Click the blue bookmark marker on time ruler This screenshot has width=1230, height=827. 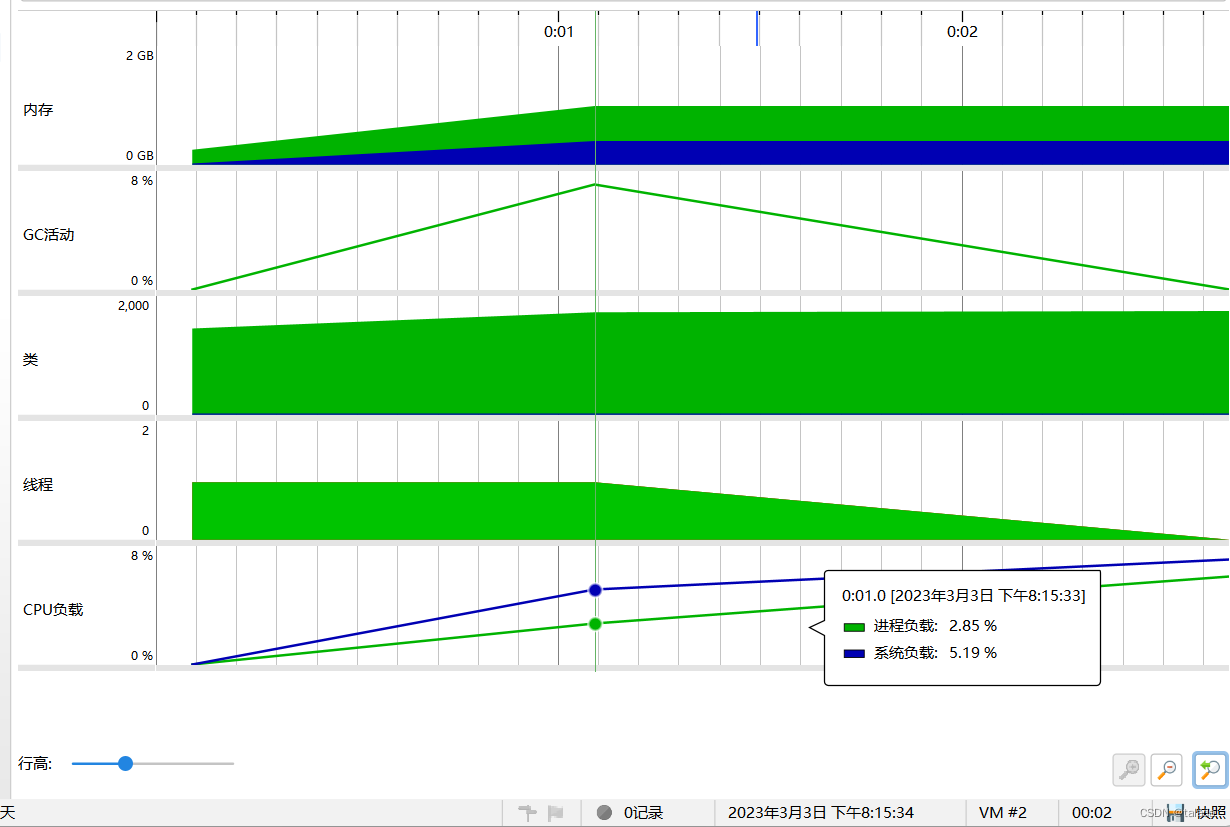click(x=757, y=28)
